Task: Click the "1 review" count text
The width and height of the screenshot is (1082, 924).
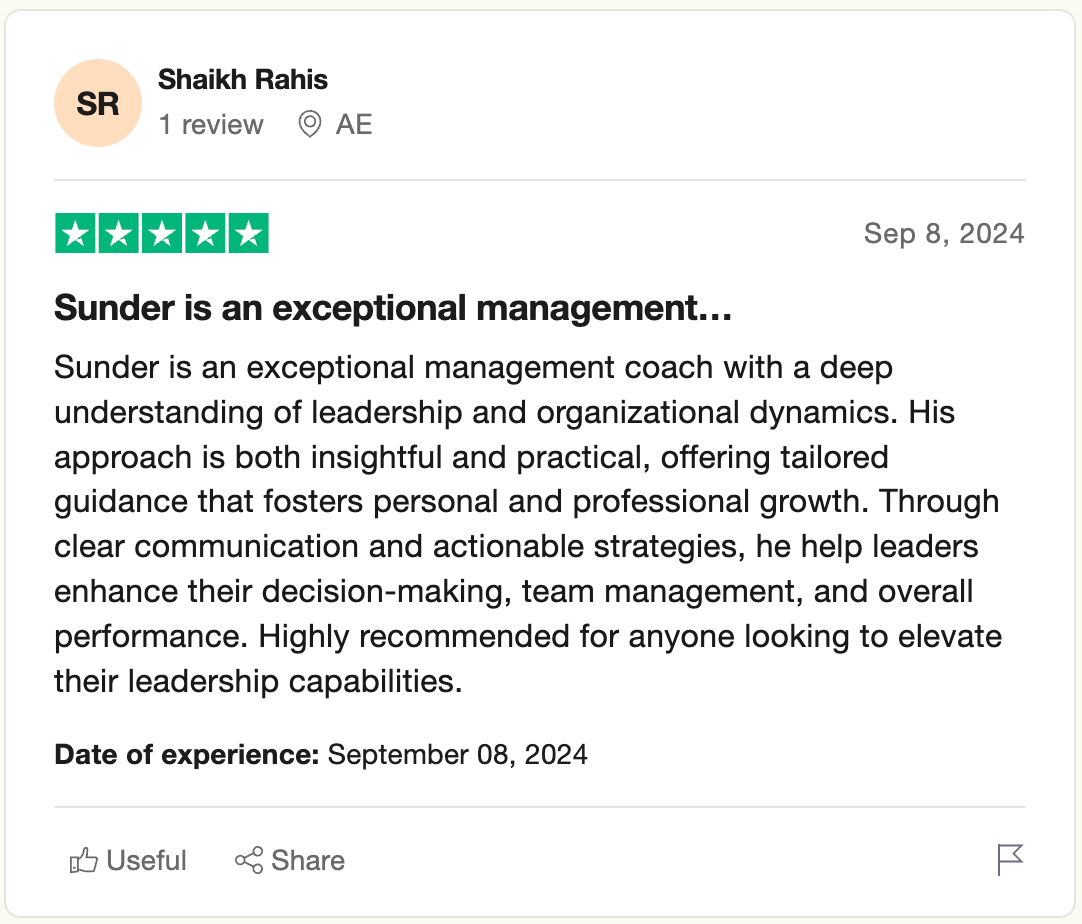Action: [211, 125]
